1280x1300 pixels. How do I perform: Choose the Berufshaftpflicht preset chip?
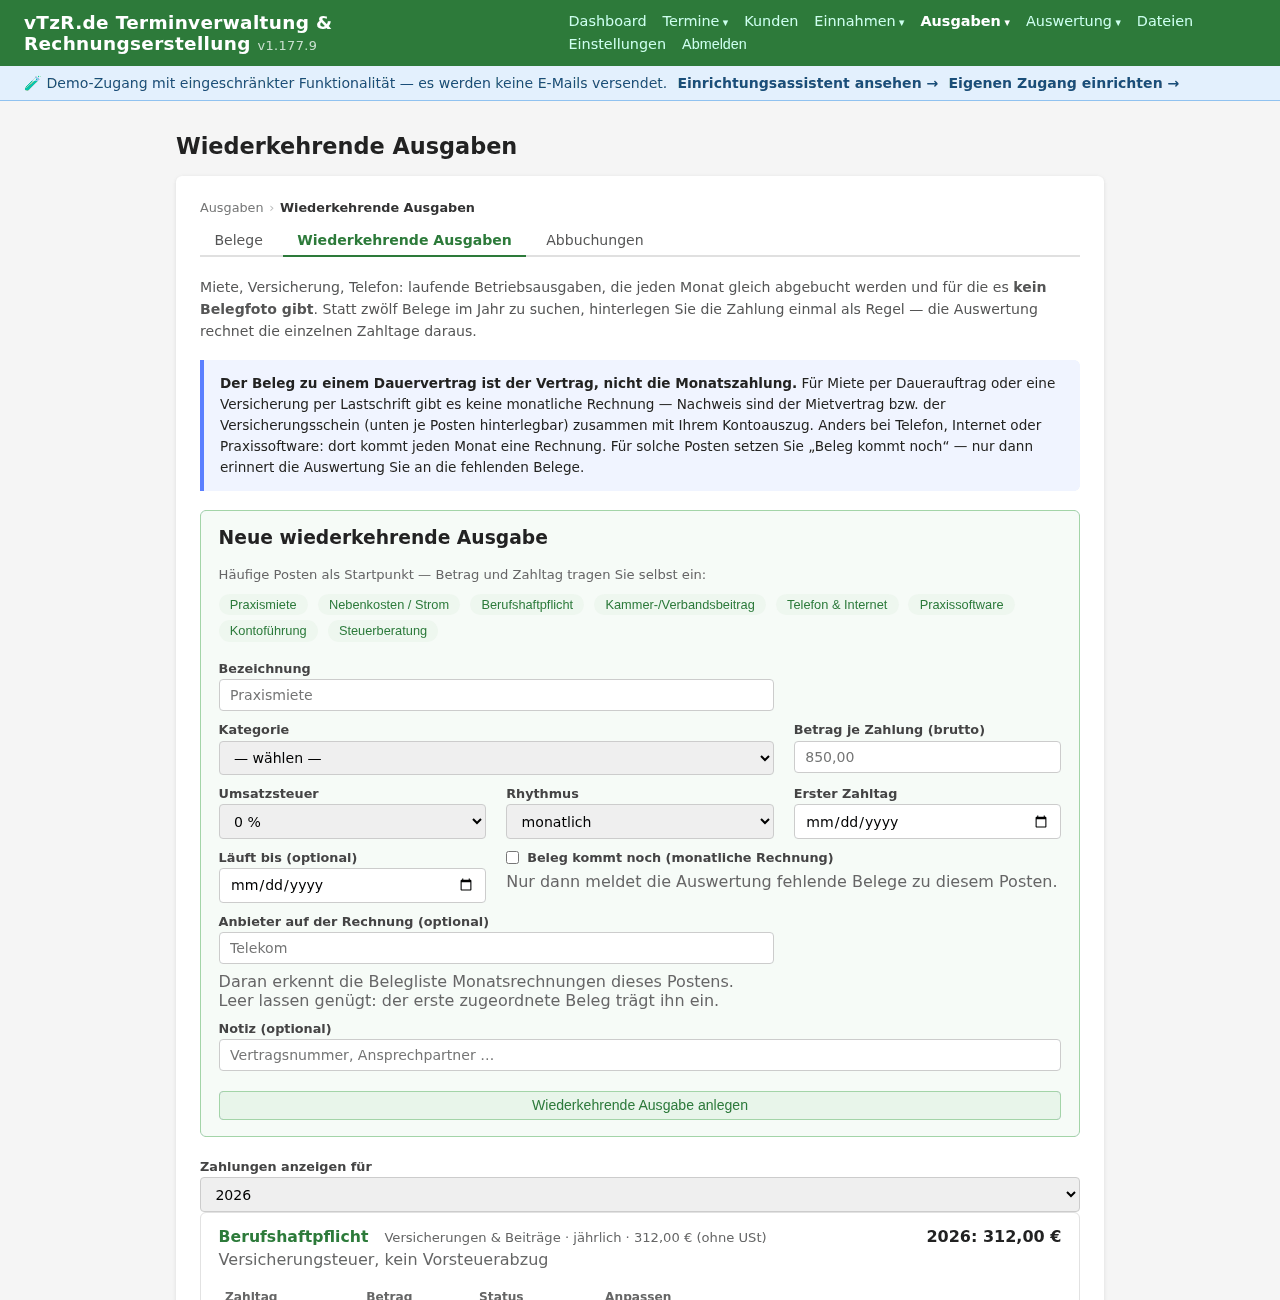pyautogui.click(x=527, y=605)
